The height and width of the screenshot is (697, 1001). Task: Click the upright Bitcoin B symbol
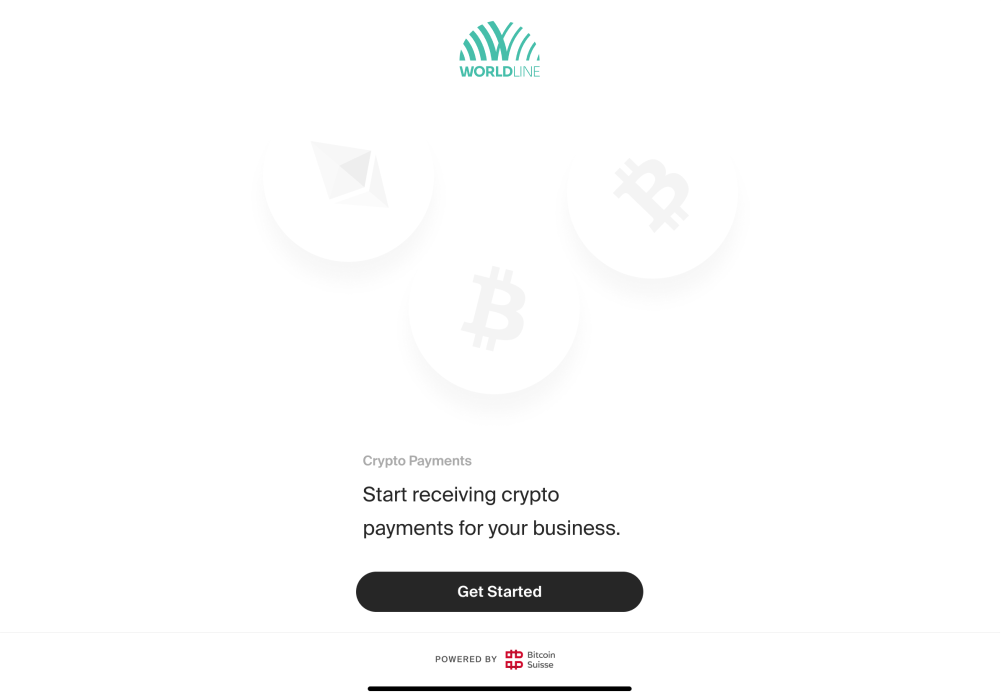coord(493,308)
